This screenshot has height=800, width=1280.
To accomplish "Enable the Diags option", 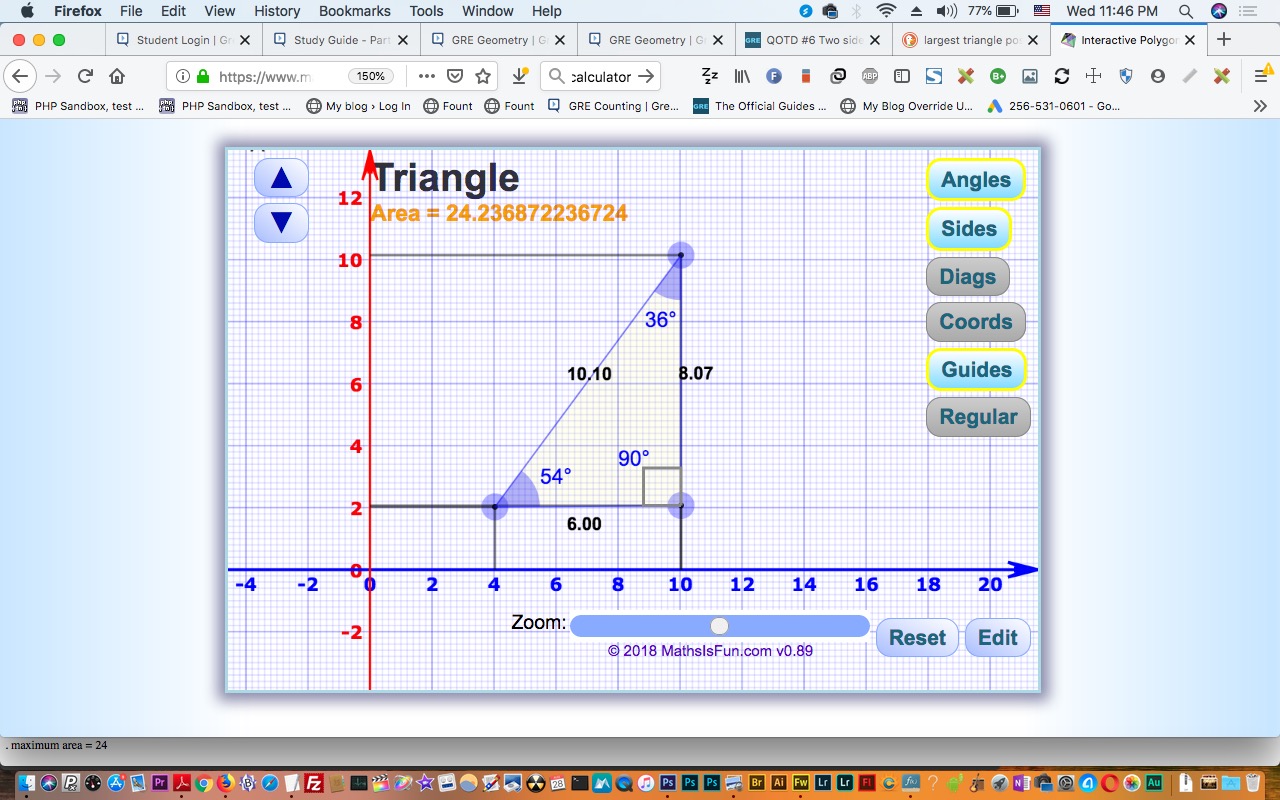I will tap(967, 277).
